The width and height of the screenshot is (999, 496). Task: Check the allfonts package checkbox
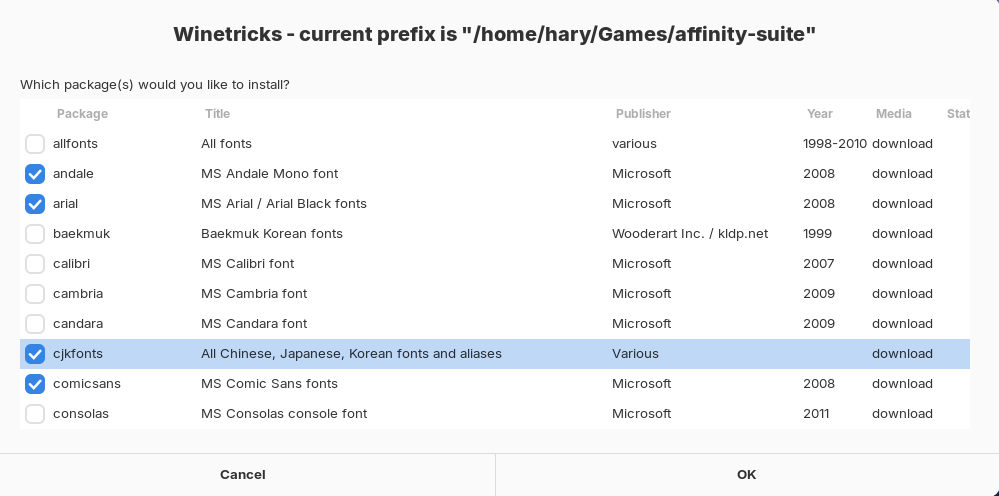click(x=35, y=144)
